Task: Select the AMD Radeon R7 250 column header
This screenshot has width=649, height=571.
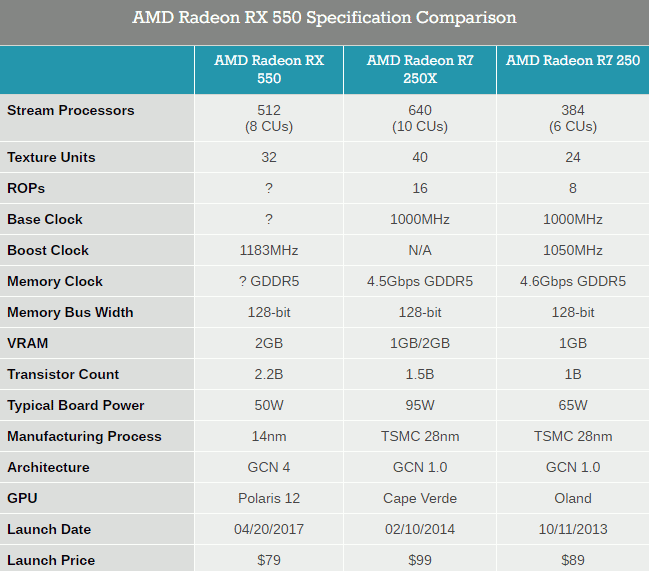Action: pyautogui.click(x=573, y=70)
